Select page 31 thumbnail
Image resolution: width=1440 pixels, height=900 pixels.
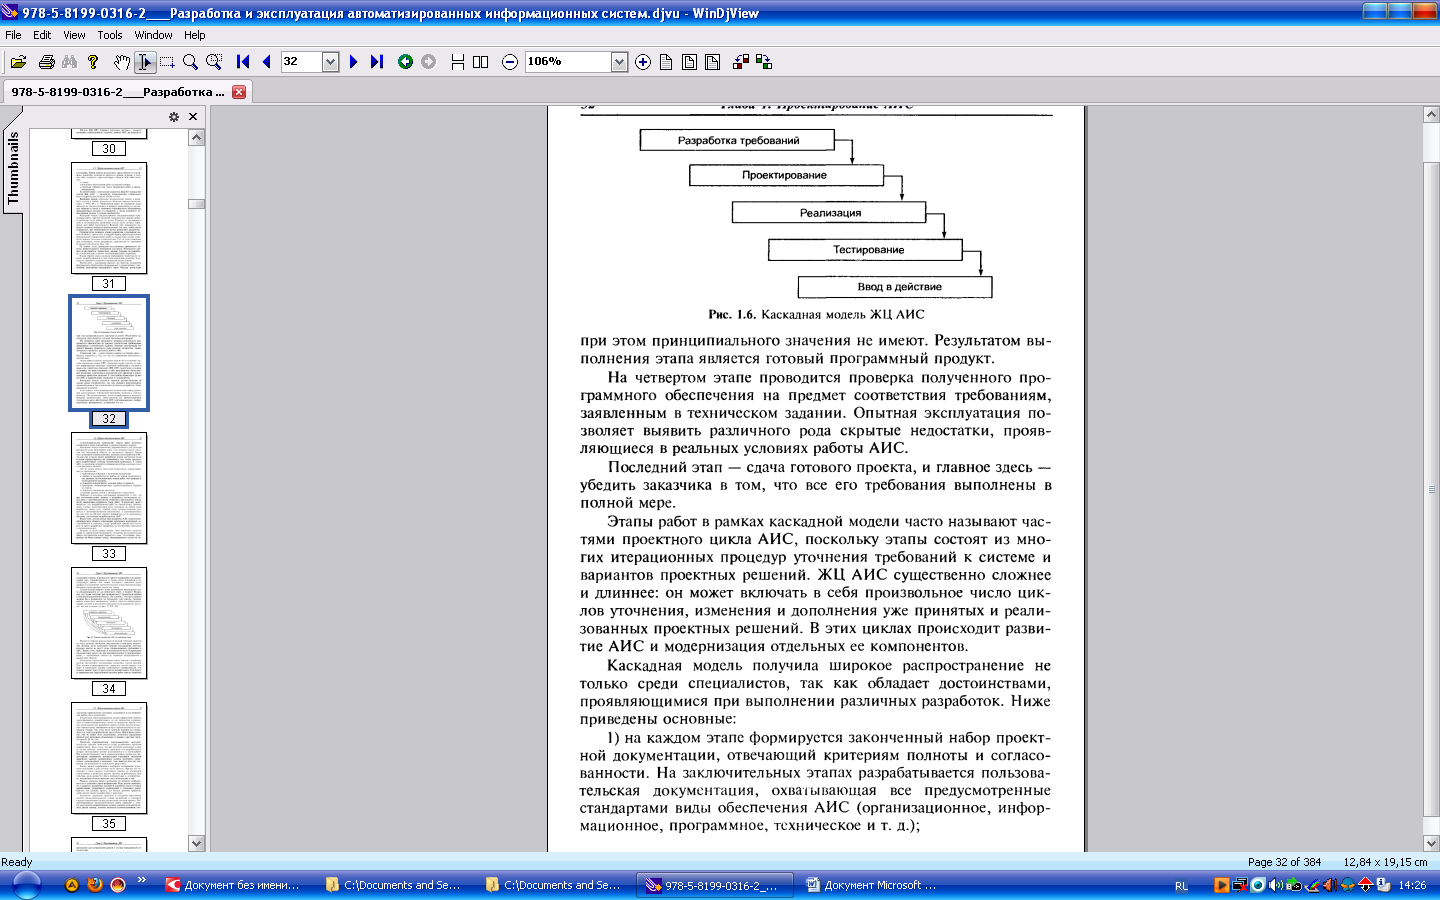click(109, 218)
